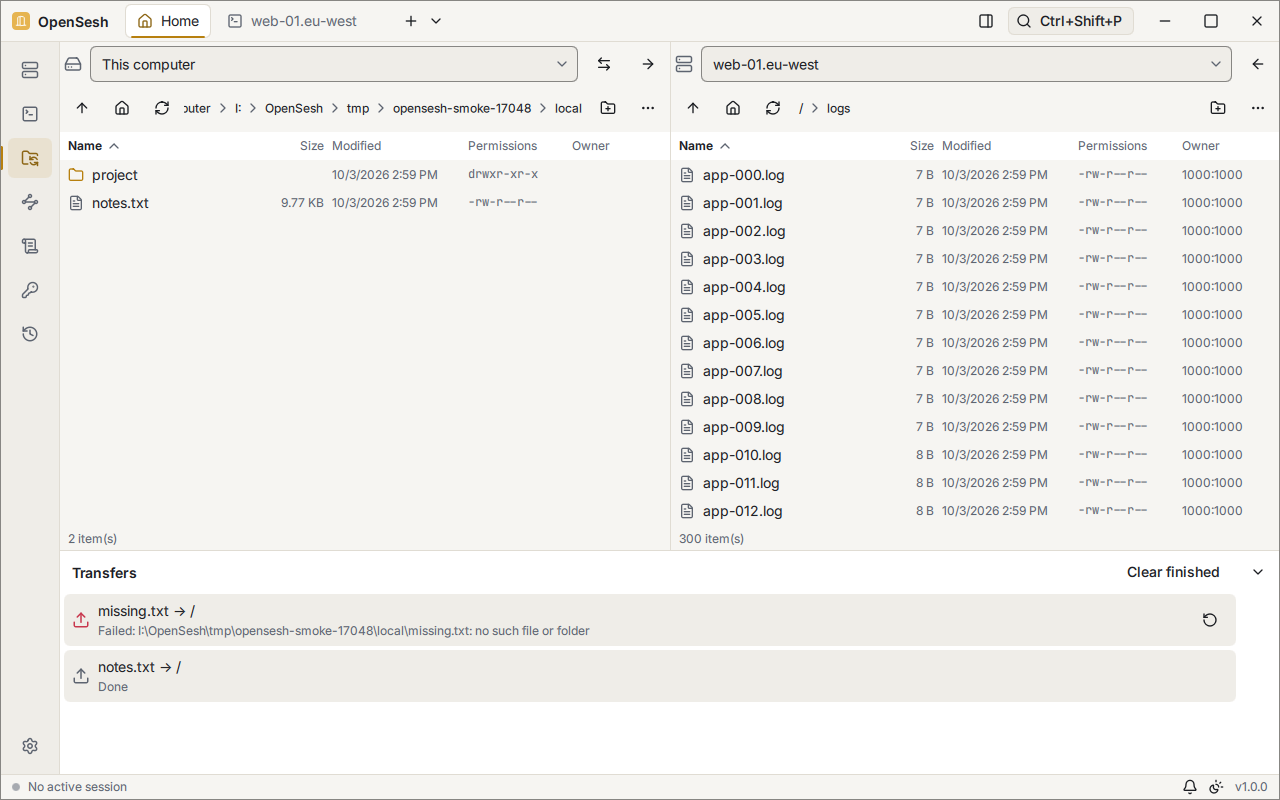1280x800 pixels.
Task: Click the transfer-to-local left arrow
Action: tap(1258, 64)
